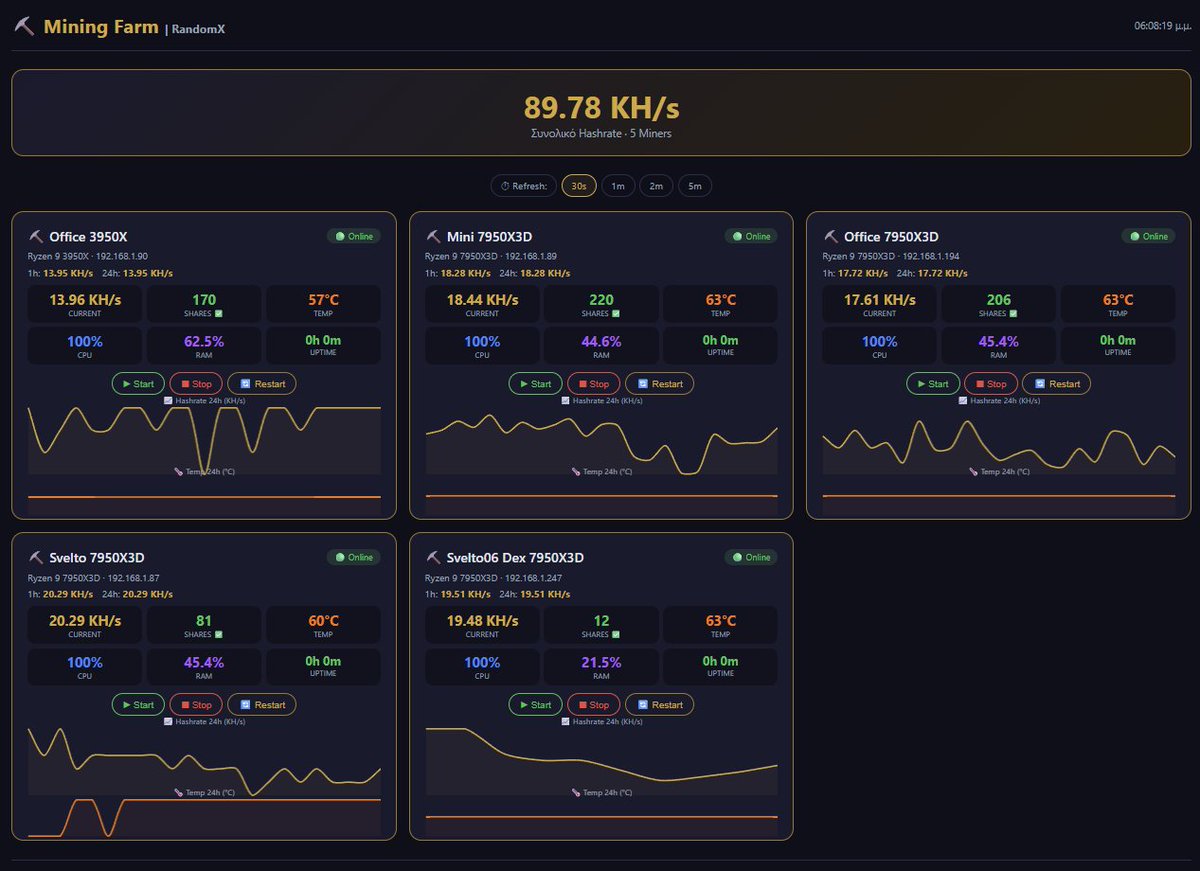1200x871 pixels.
Task: Click the Svelto 7950X3D temperature 24h chart
Action: [x=204, y=817]
